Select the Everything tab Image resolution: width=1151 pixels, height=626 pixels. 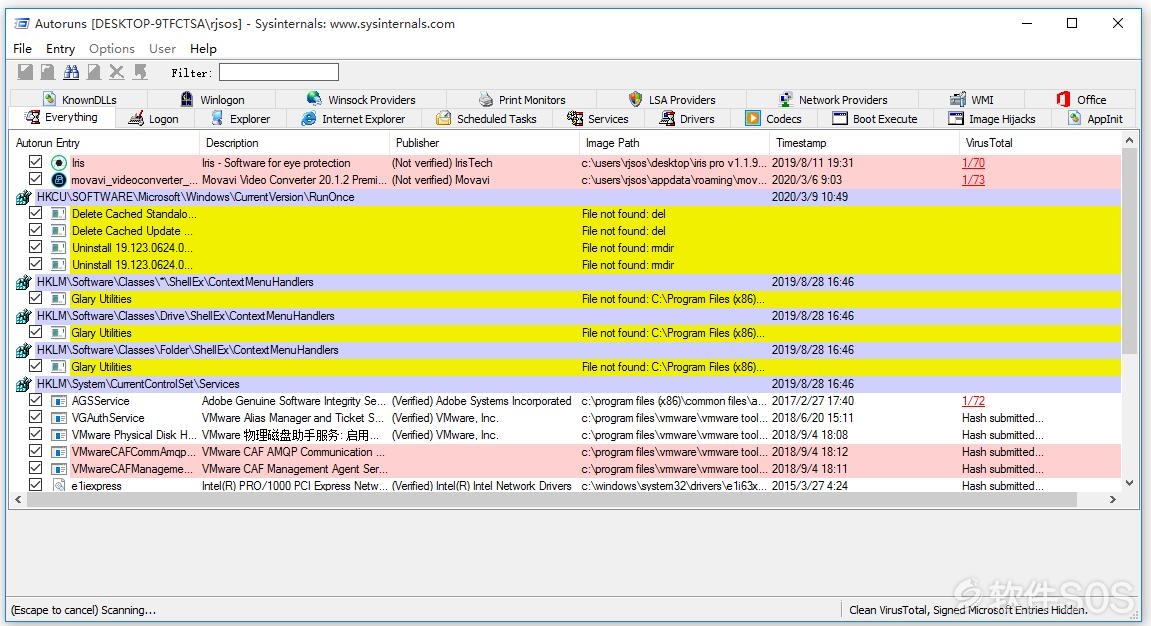pyautogui.click(x=62, y=117)
